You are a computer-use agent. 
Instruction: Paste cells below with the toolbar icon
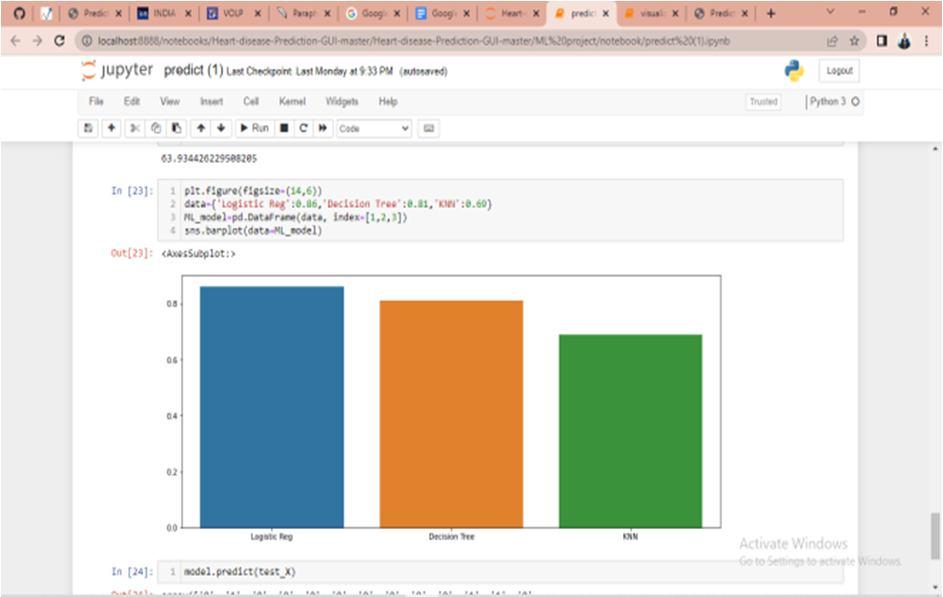(176, 128)
